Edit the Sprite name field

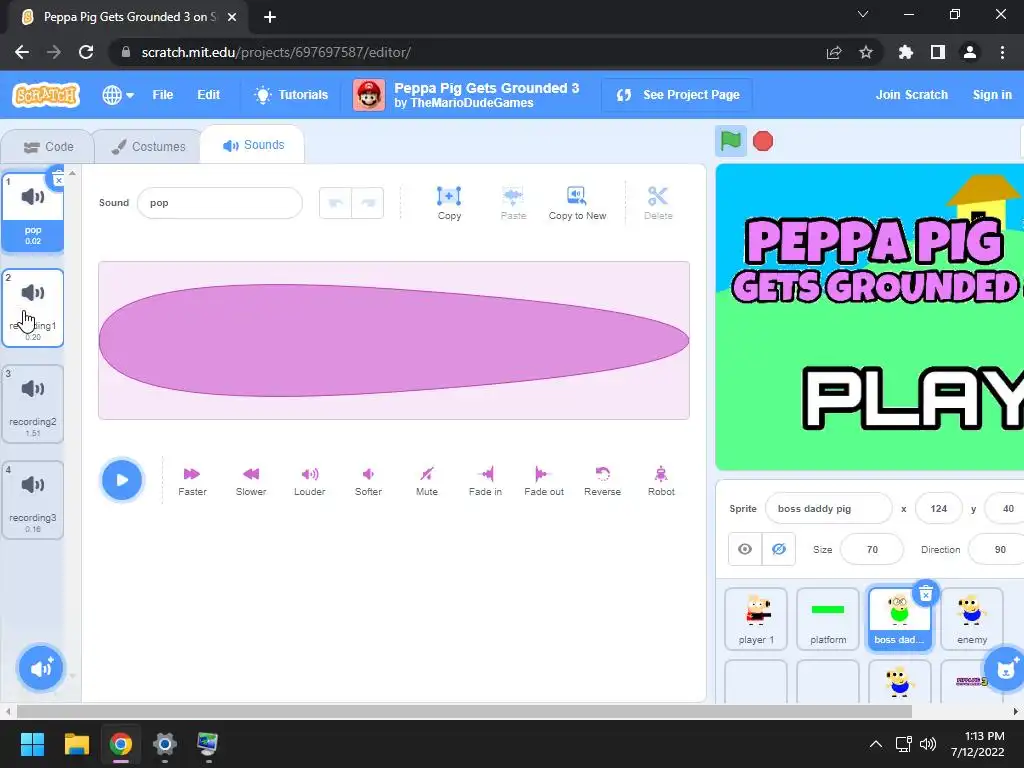click(x=828, y=509)
